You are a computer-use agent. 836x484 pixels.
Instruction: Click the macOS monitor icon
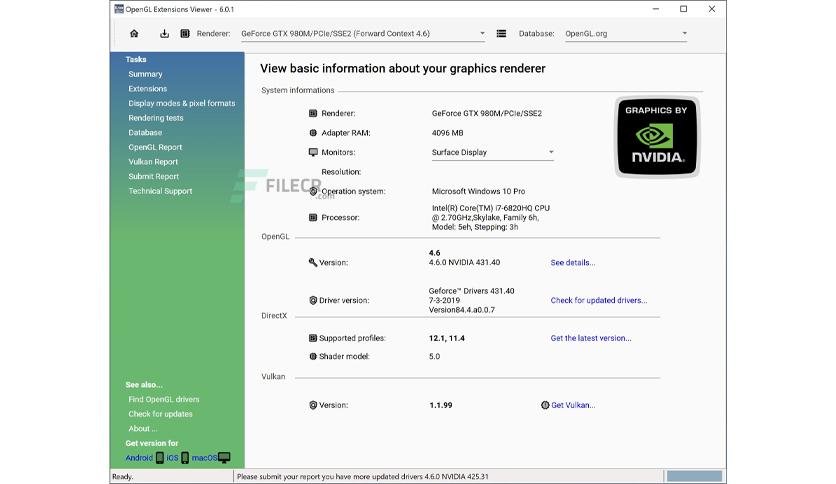(224, 457)
